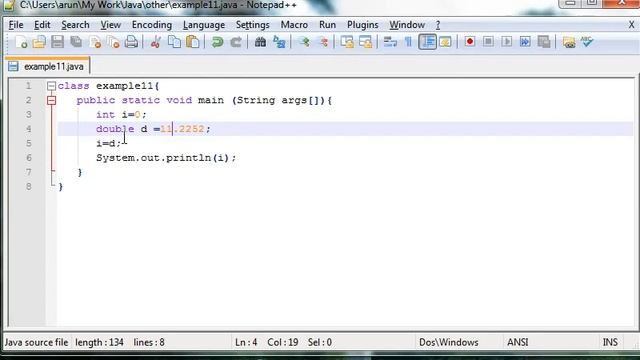The height and width of the screenshot is (360, 640).
Task: Click the ABC spell-check toolbar icon
Action: point(587,42)
